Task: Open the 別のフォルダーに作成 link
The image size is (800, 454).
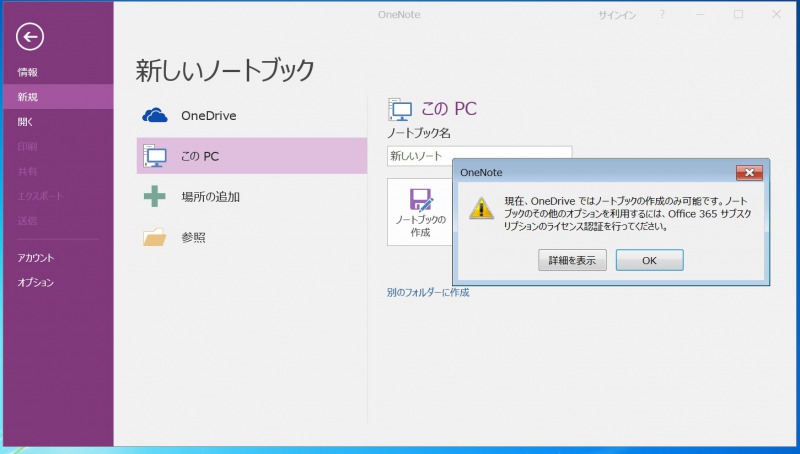Action: pyautogui.click(x=428, y=292)
